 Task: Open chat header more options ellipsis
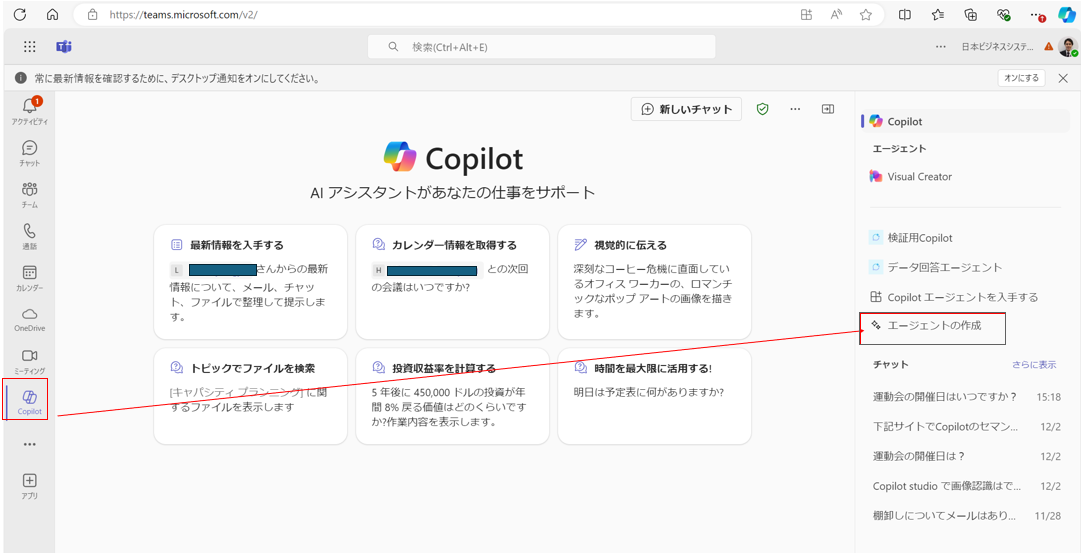pyautogui.click(x=795, y=109)
